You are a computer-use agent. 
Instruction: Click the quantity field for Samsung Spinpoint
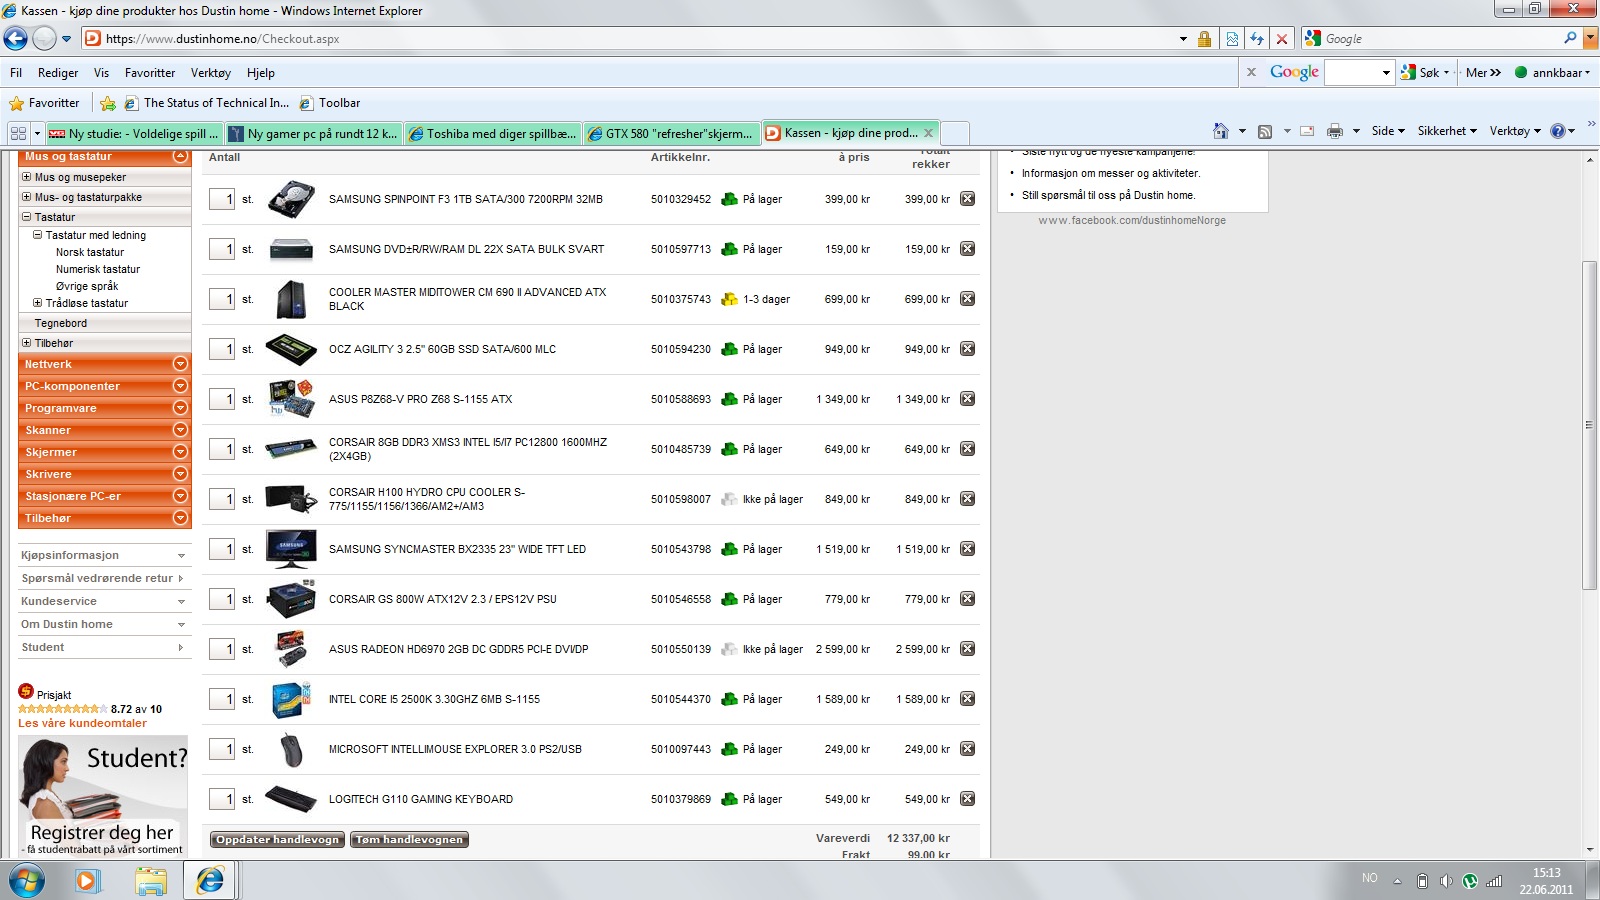coord(222,199)
